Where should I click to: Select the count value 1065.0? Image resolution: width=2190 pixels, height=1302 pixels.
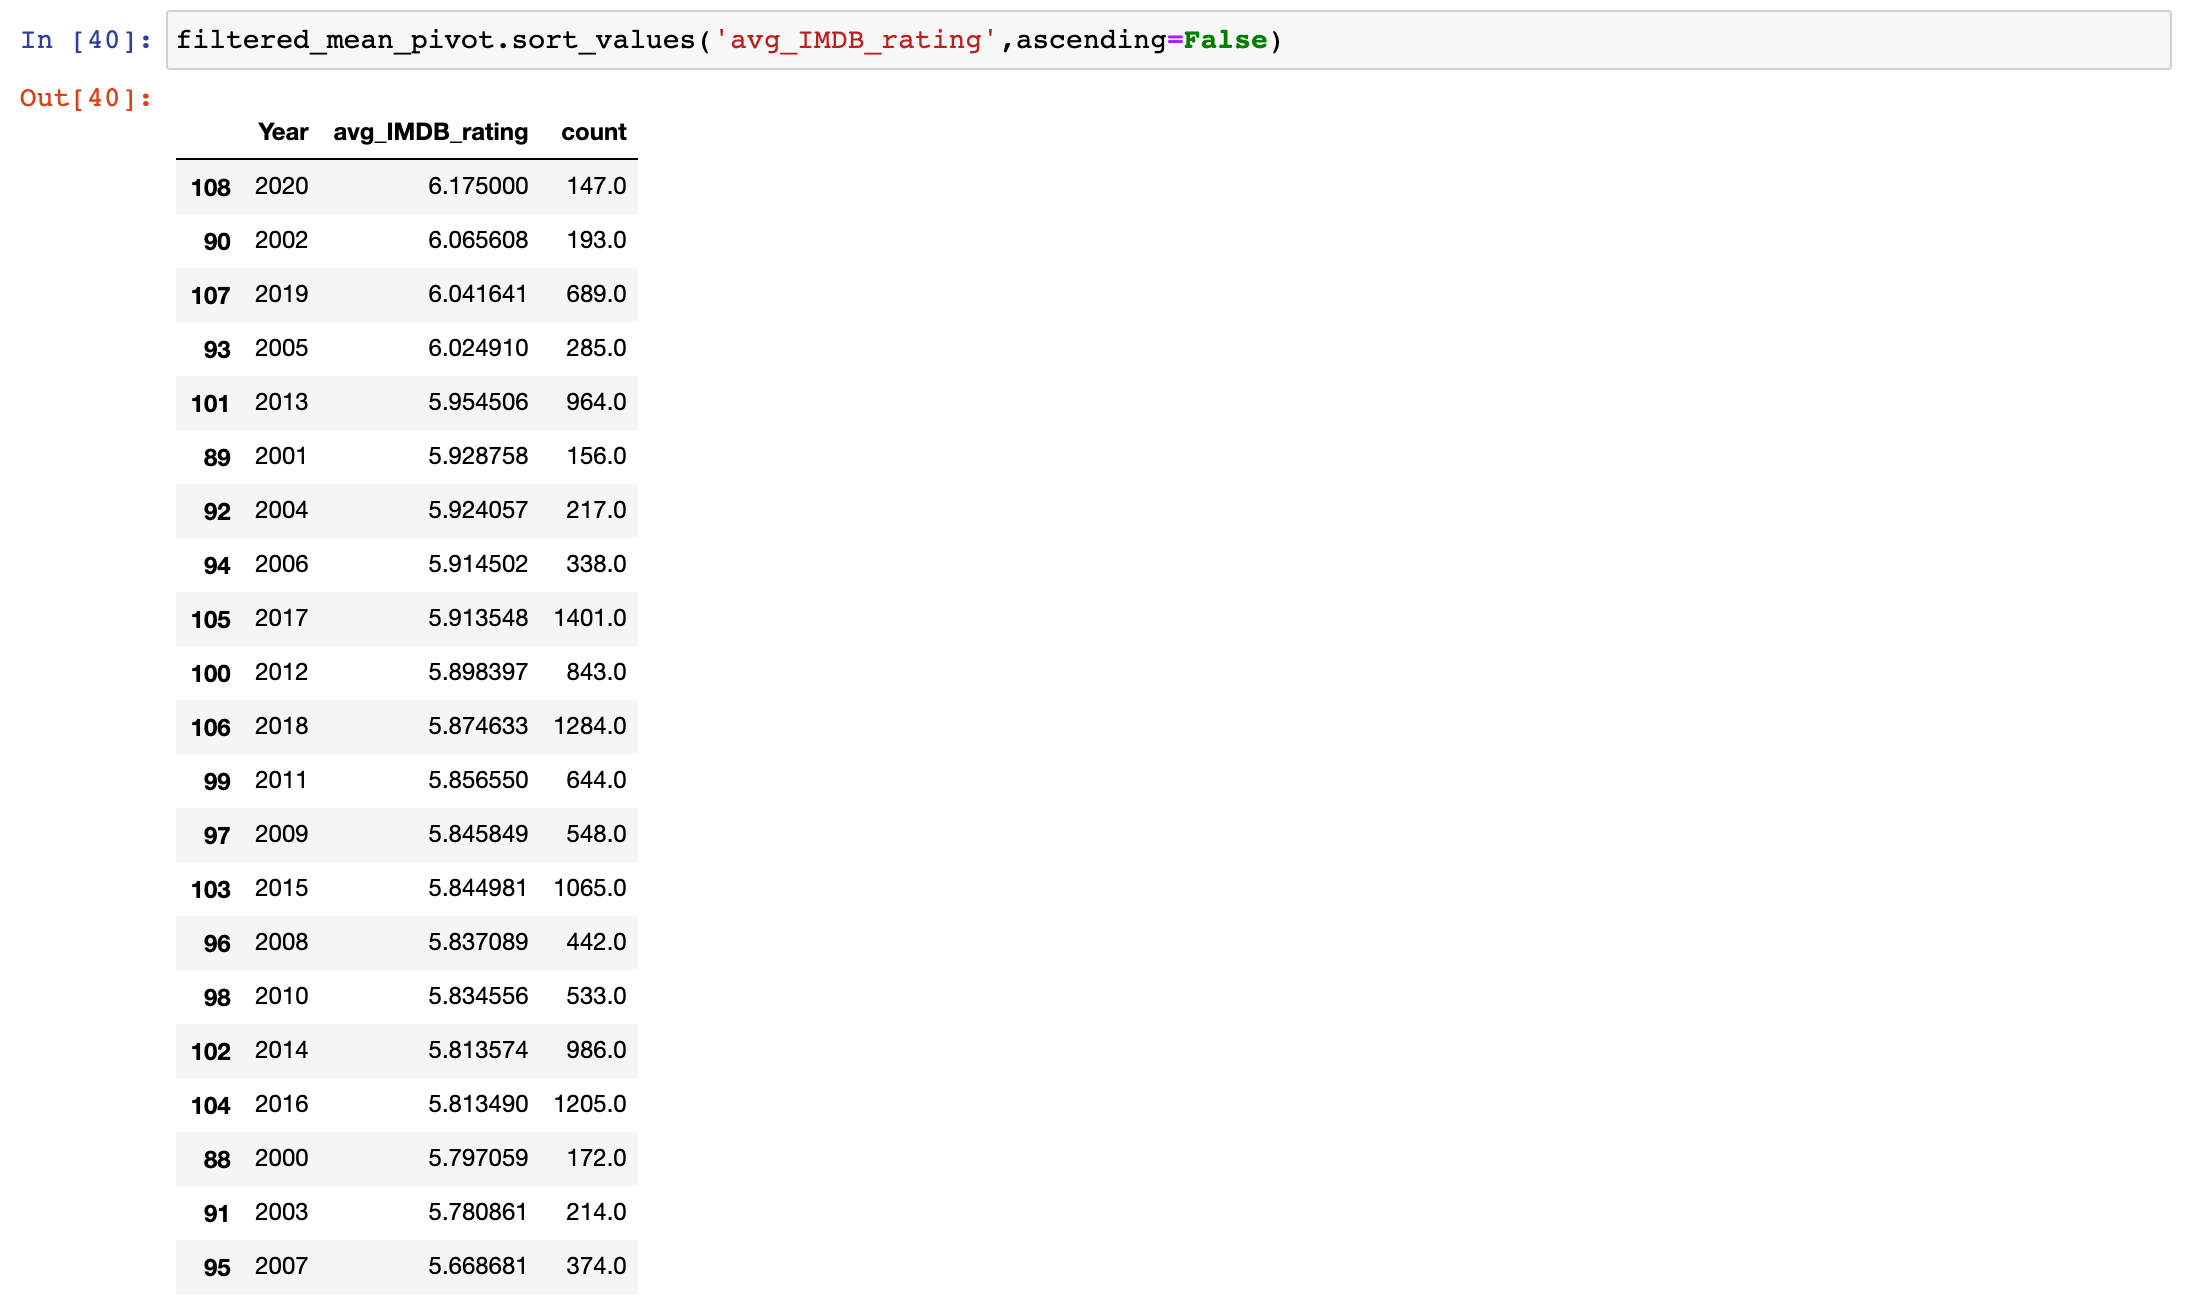point(590,888)
